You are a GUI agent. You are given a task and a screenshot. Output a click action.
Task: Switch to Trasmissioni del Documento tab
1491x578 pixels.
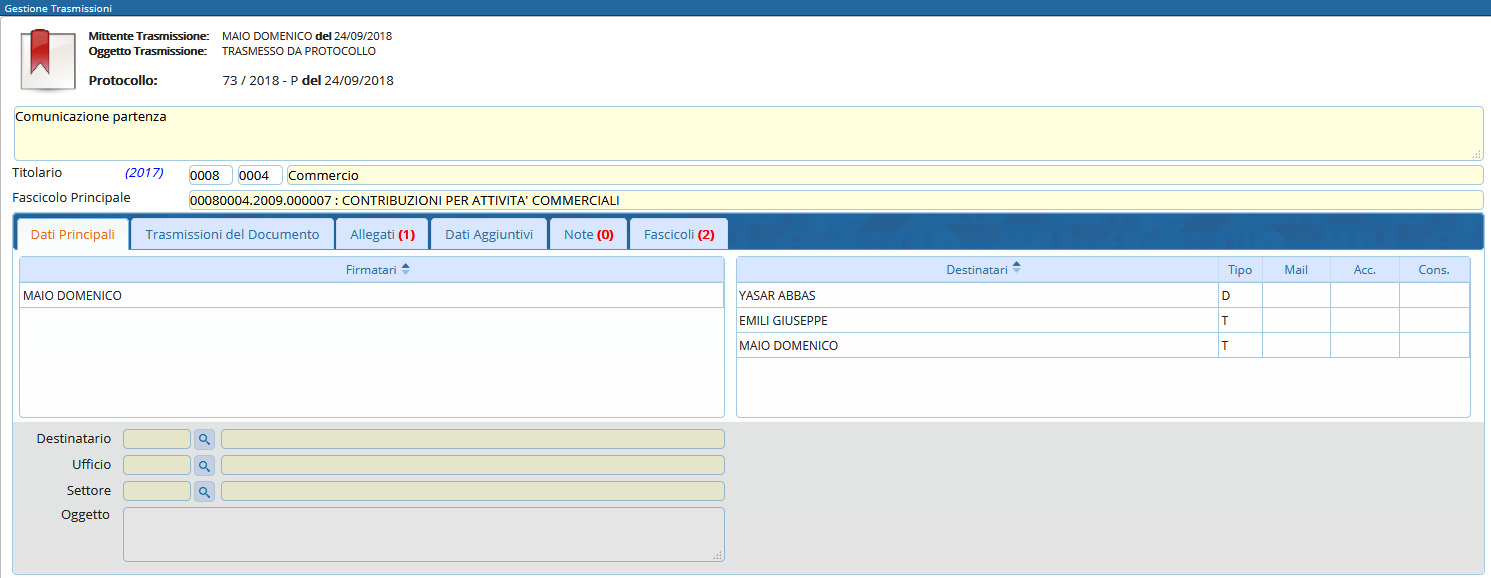[x=232, y=234]
